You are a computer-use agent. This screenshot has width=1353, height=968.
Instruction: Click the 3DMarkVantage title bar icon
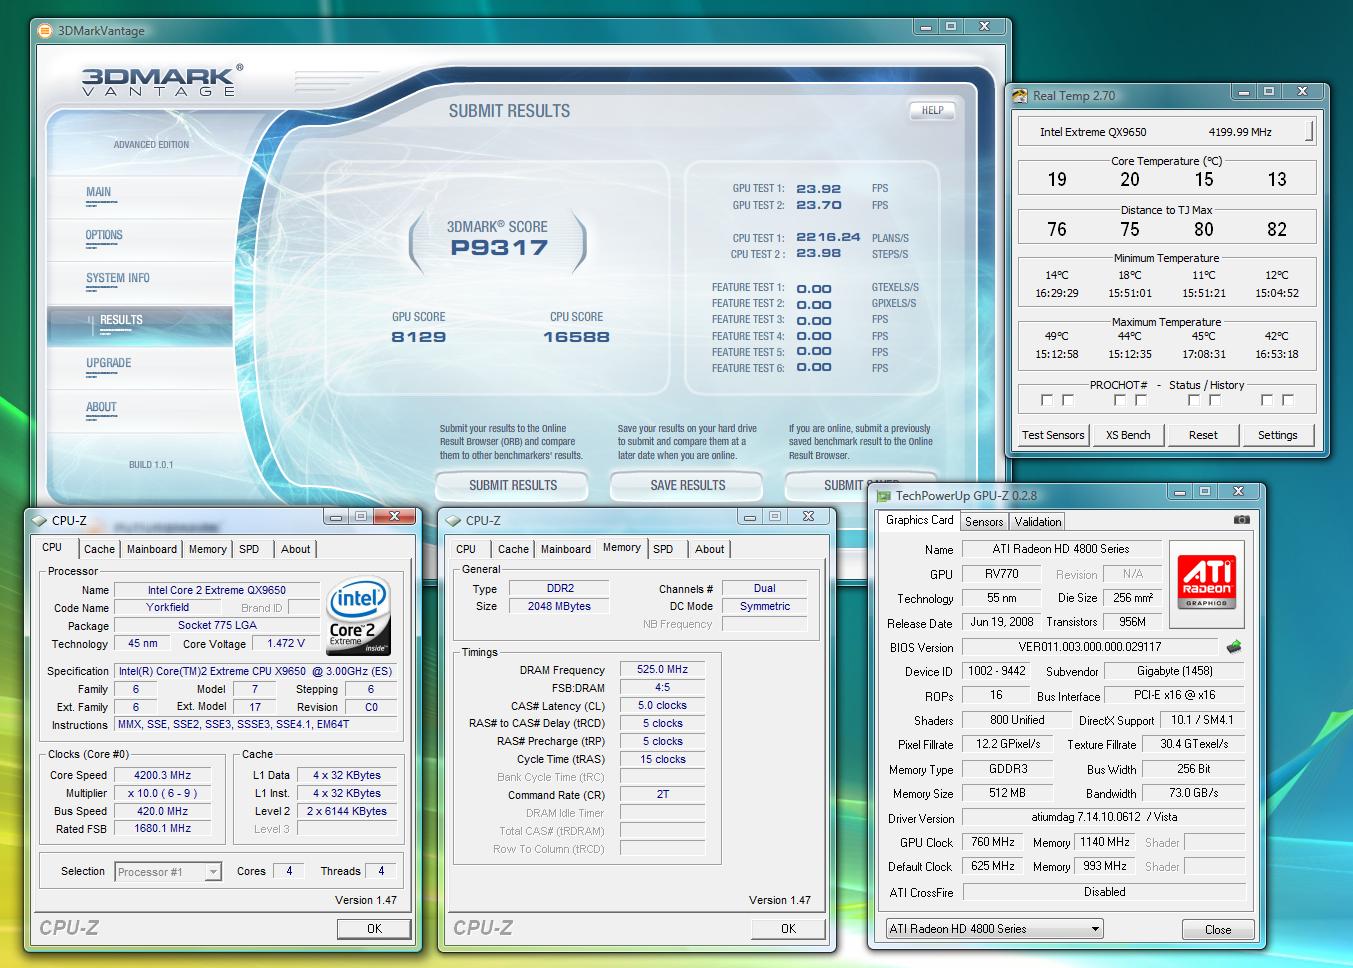coord(45,30)
